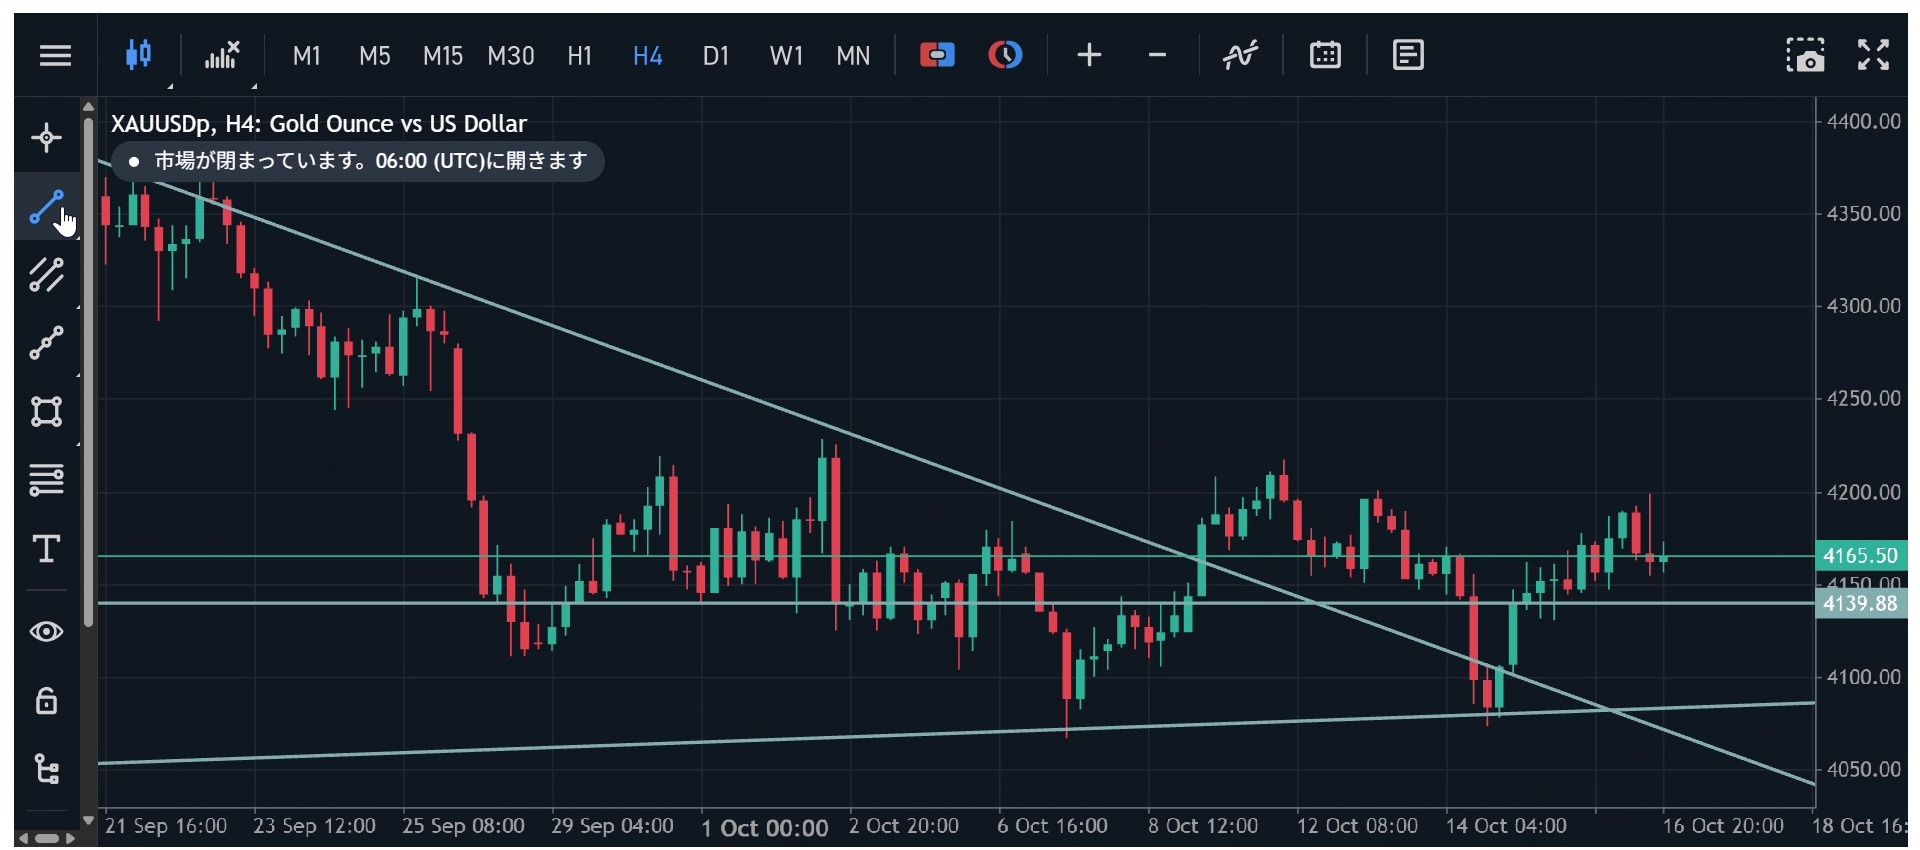Switch to M1 timeframe
This screenshot has width=1920, height=850.
coord(306,56)
